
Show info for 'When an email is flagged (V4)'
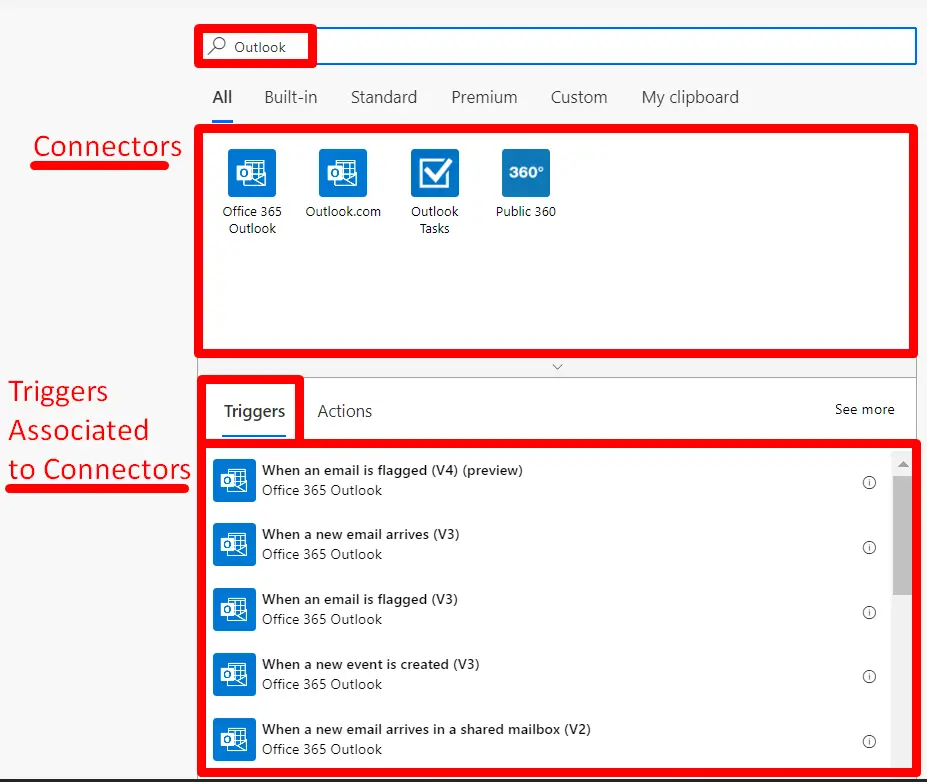tap(869, 482)
